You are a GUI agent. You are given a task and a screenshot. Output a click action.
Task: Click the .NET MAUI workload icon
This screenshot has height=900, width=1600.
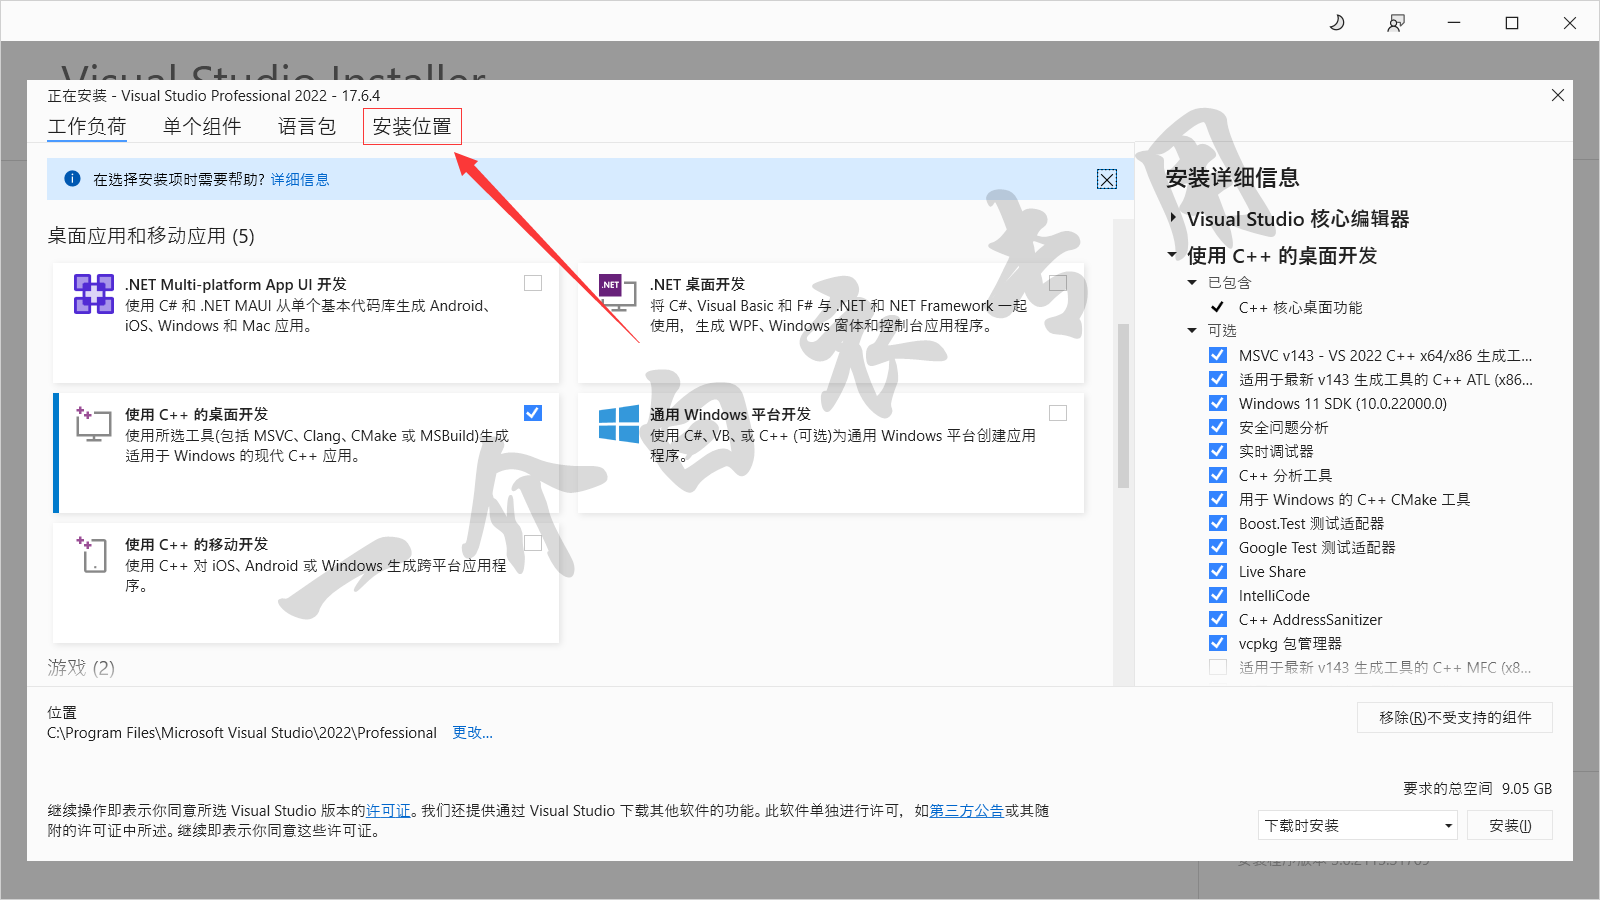click(x=93, y=294)
